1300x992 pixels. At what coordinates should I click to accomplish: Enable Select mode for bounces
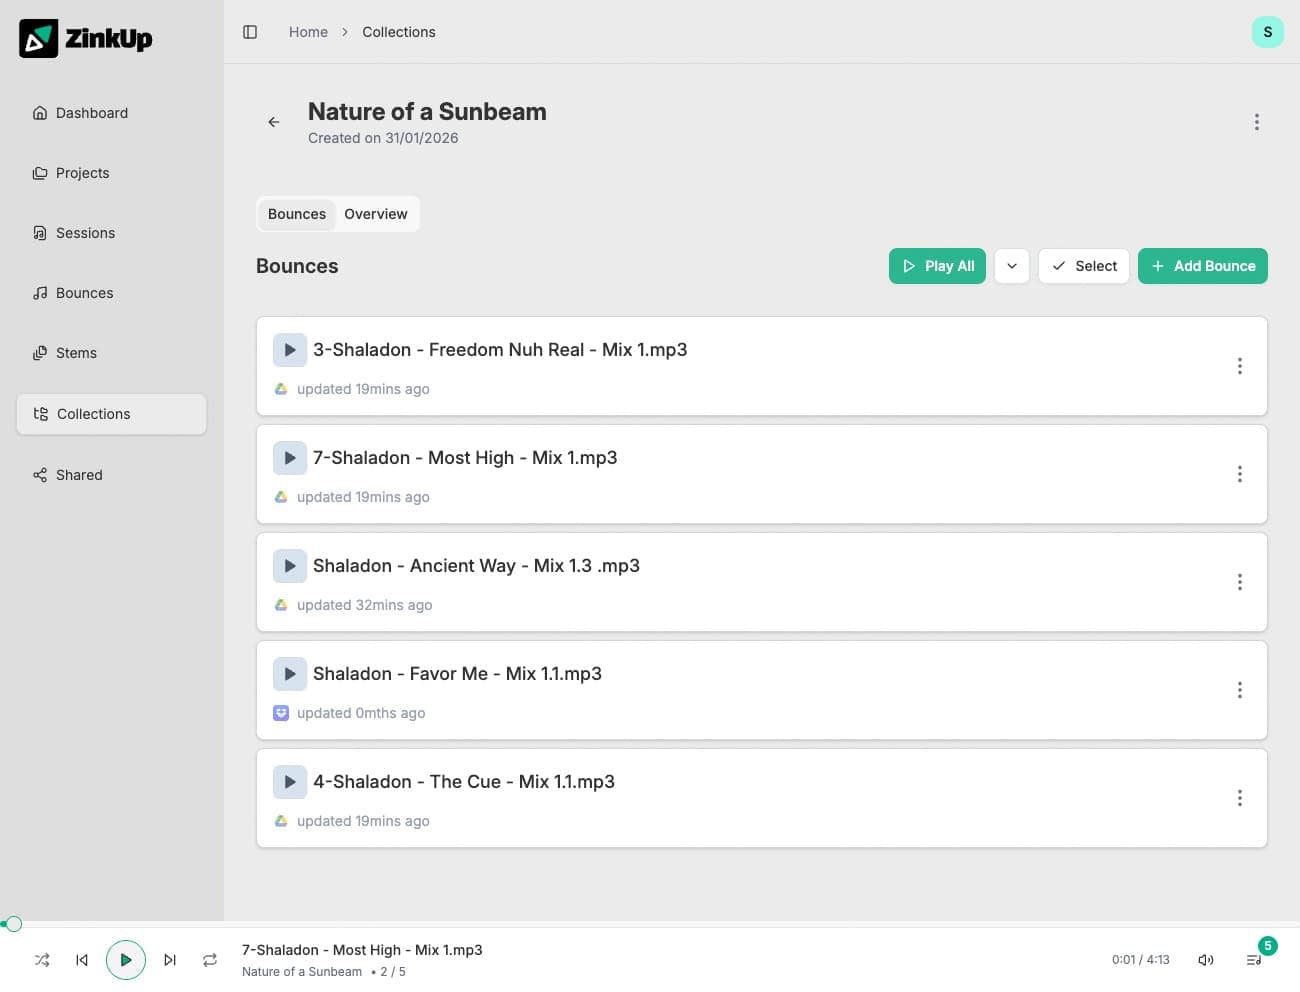point(1083,266)
